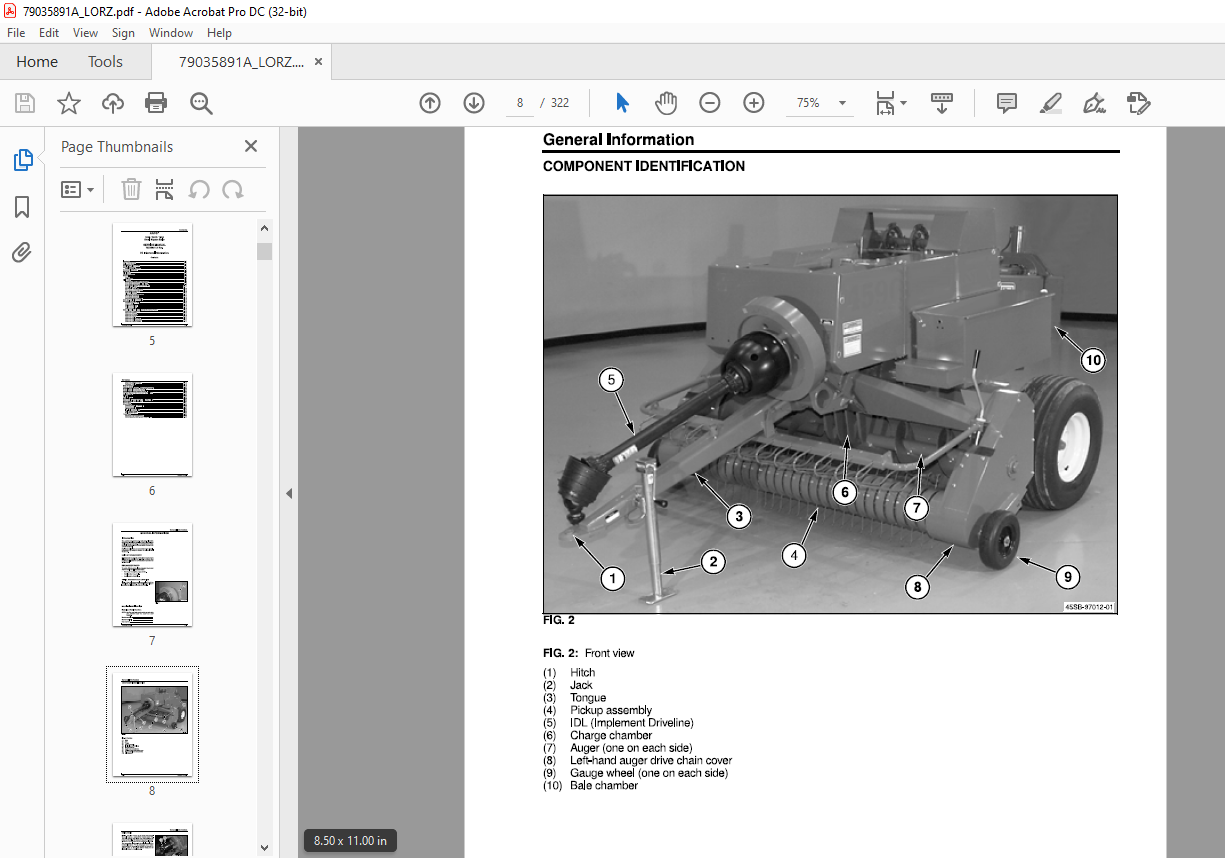This screenshot has width=1225, height=858.
Task: Click the 'Pickup assembly' list entry
Action: click(611, 710)
